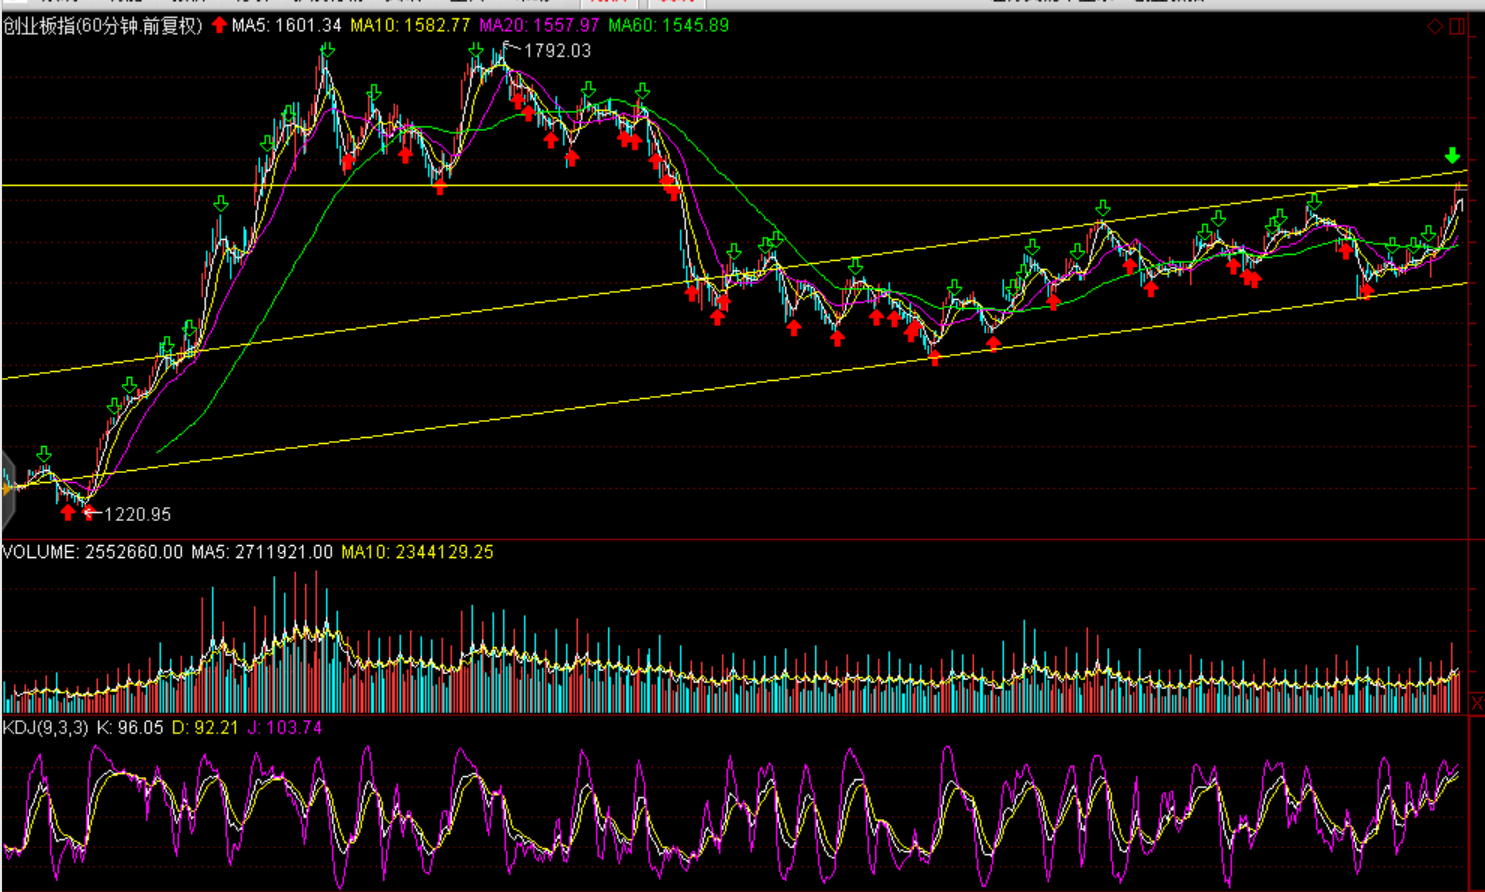The height and width of the screenshot is (892, 1485).
Task: Click the green arrow above the 1792.03 peak
Action: tap(477, 50)
